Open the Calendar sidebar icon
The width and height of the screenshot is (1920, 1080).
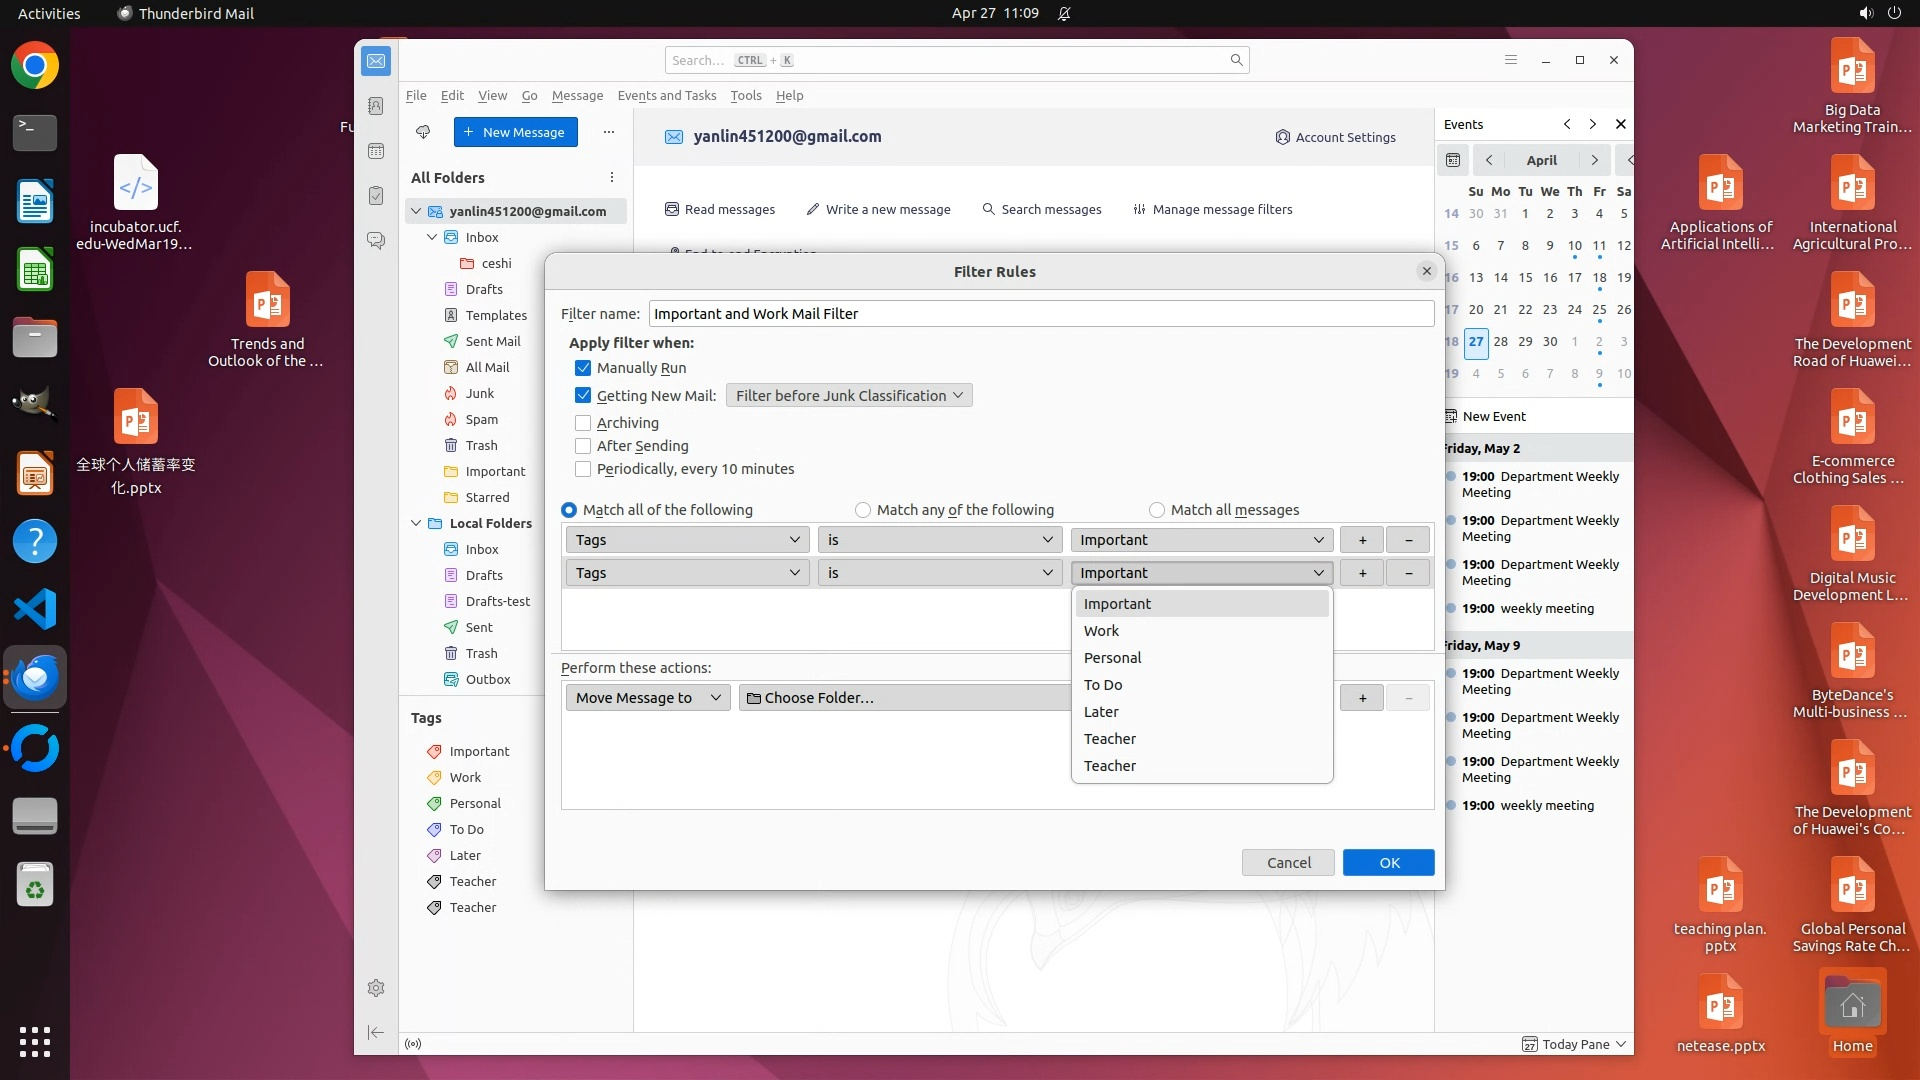tap(376, 151)
